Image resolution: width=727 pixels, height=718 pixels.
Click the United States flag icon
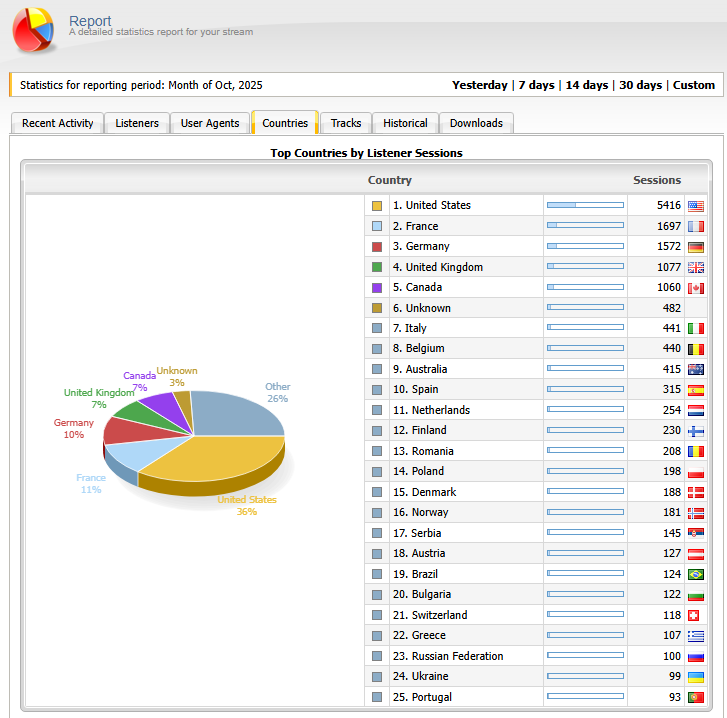tap(696, 206)
